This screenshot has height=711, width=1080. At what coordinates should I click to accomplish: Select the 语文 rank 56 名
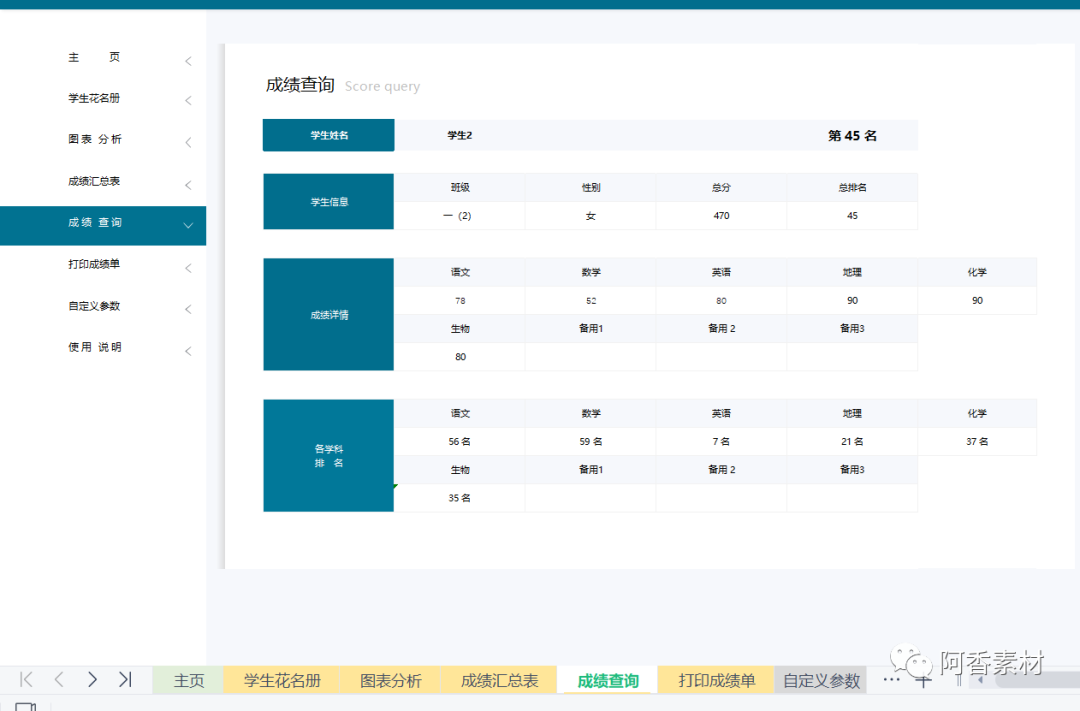point(459,441)
